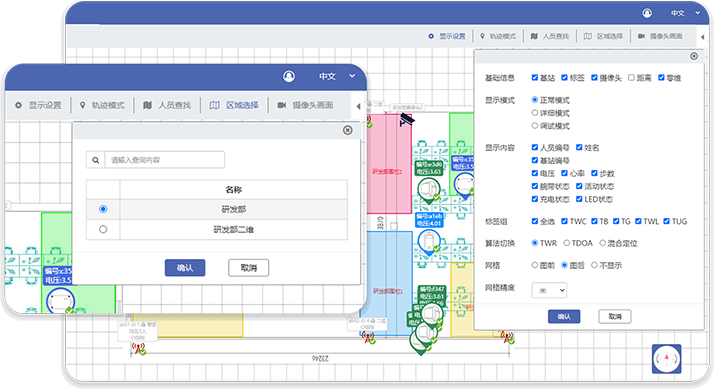Select TWR algorithm radio button
This screenshot has width=714, height=389.
535,243
